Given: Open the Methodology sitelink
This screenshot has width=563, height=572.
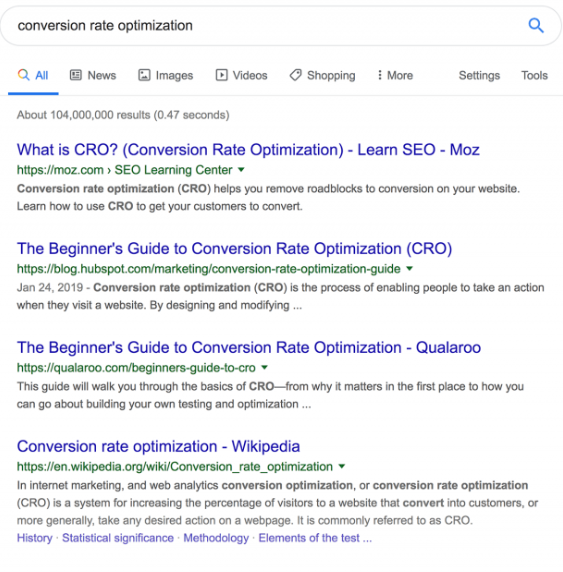Looking at the screenshot, I should [216, 538].
